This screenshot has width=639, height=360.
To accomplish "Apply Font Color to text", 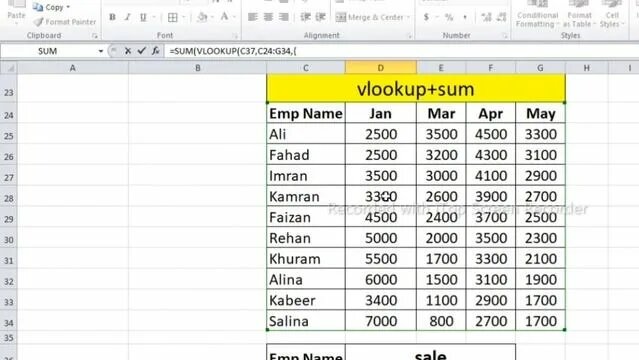I will point(224,17).
